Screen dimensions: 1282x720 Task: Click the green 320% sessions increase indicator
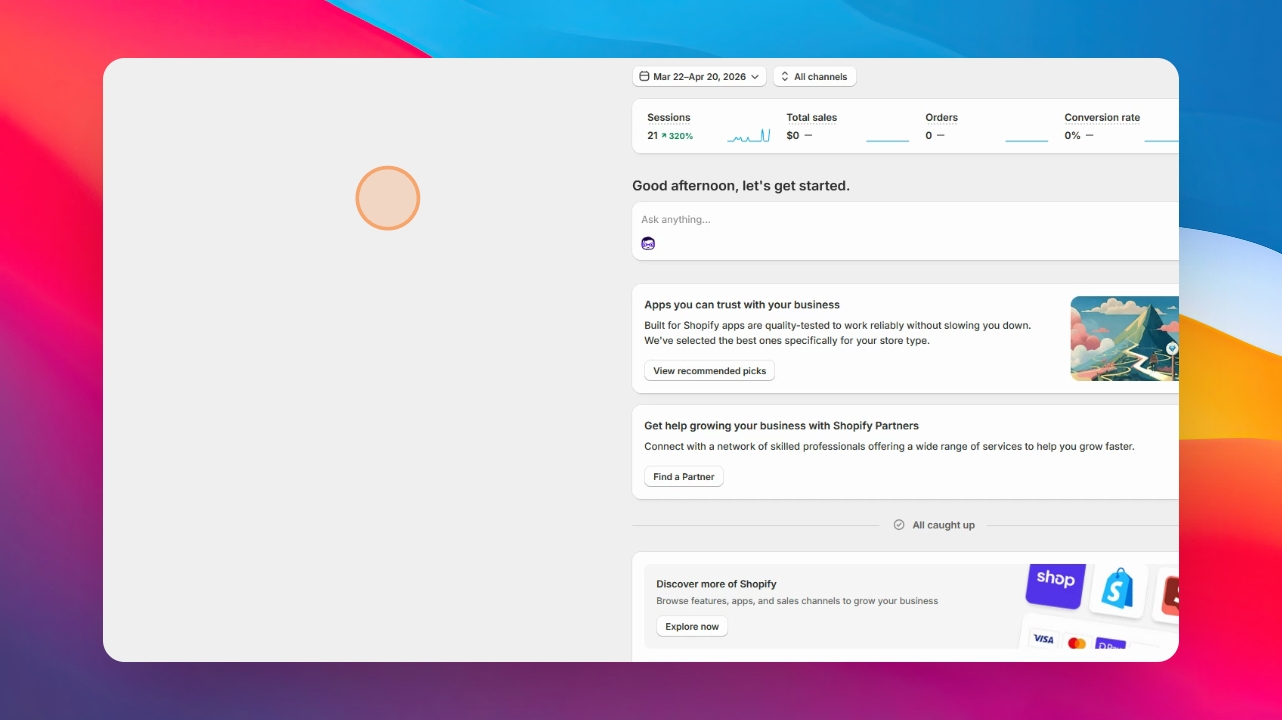[x=677, y=136]
